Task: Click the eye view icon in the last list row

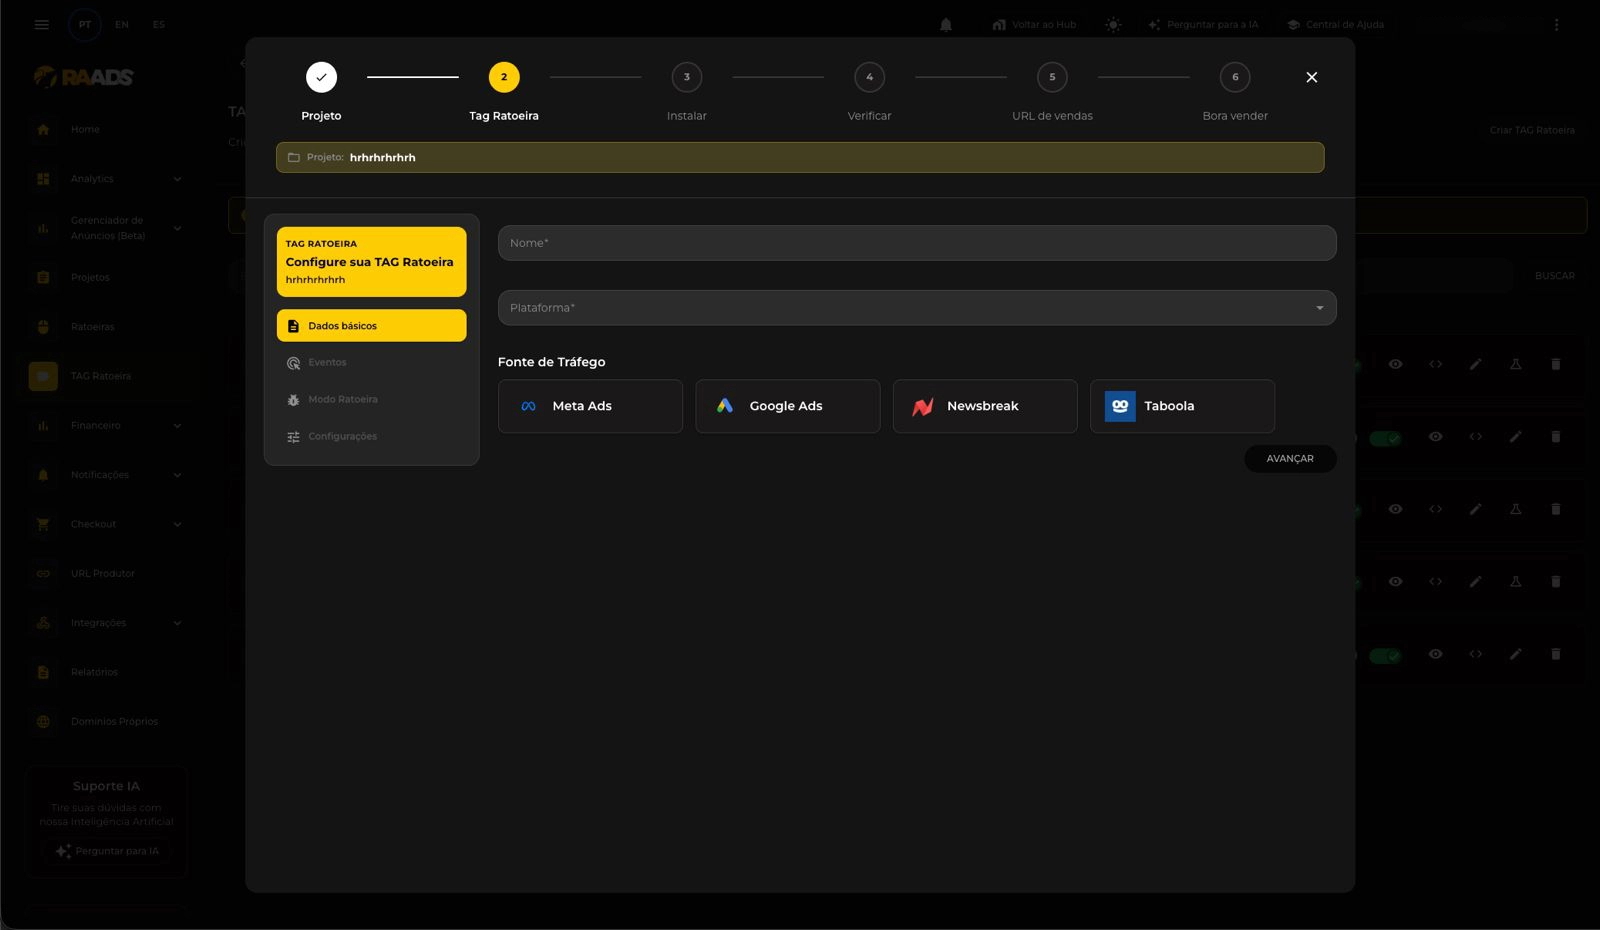Action: 1435,654
